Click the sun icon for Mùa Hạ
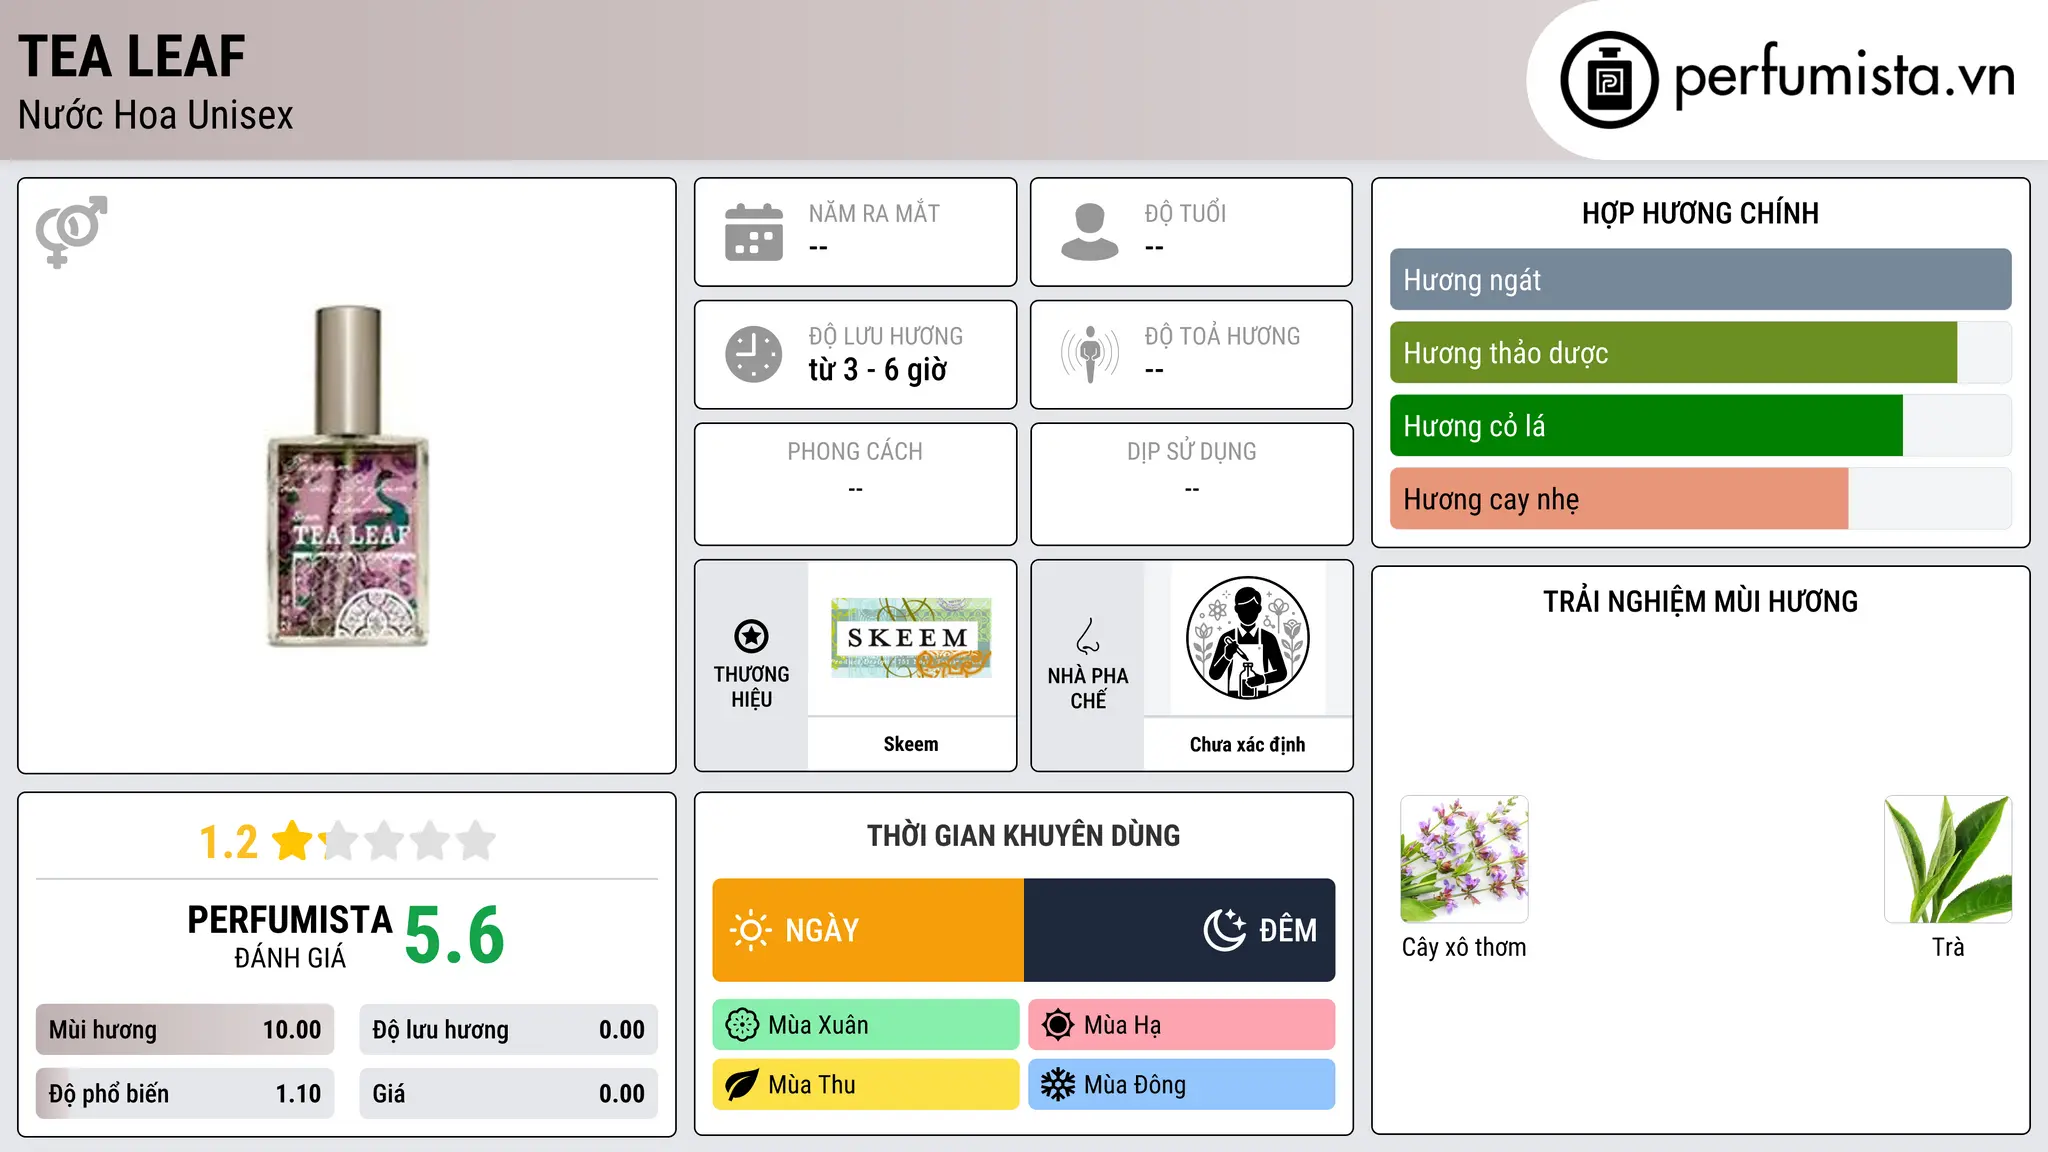 click(x=1058, y=1025)
